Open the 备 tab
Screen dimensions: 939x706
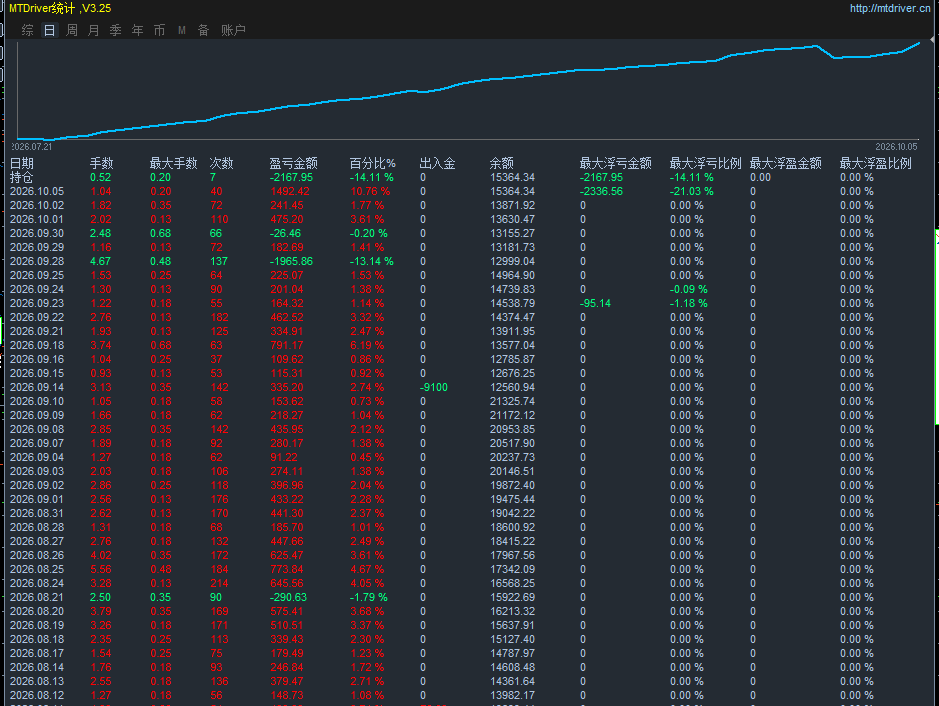click(204, 30)
